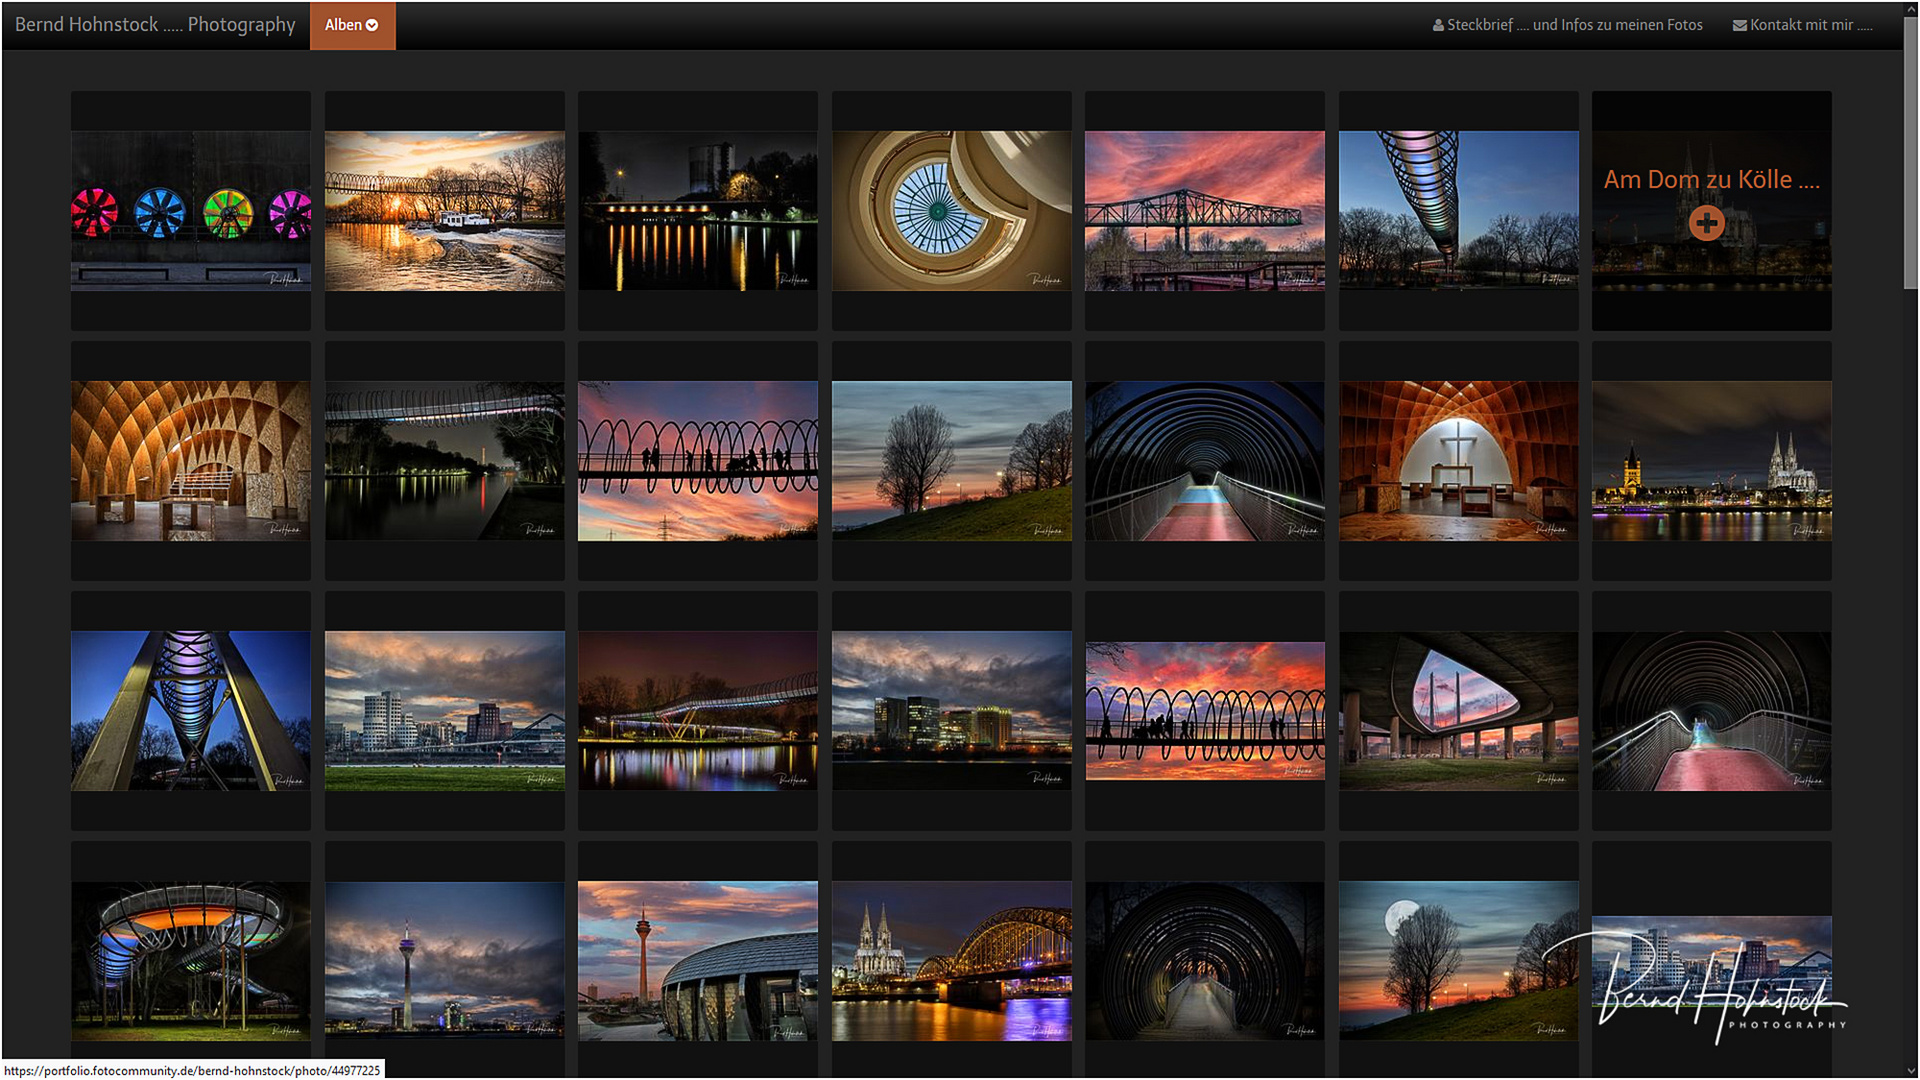The width and height of the screenshot is (1920, 1080).
Task: Open the looped bridge silhouette with power pylon photo
Action: [698, 461]
